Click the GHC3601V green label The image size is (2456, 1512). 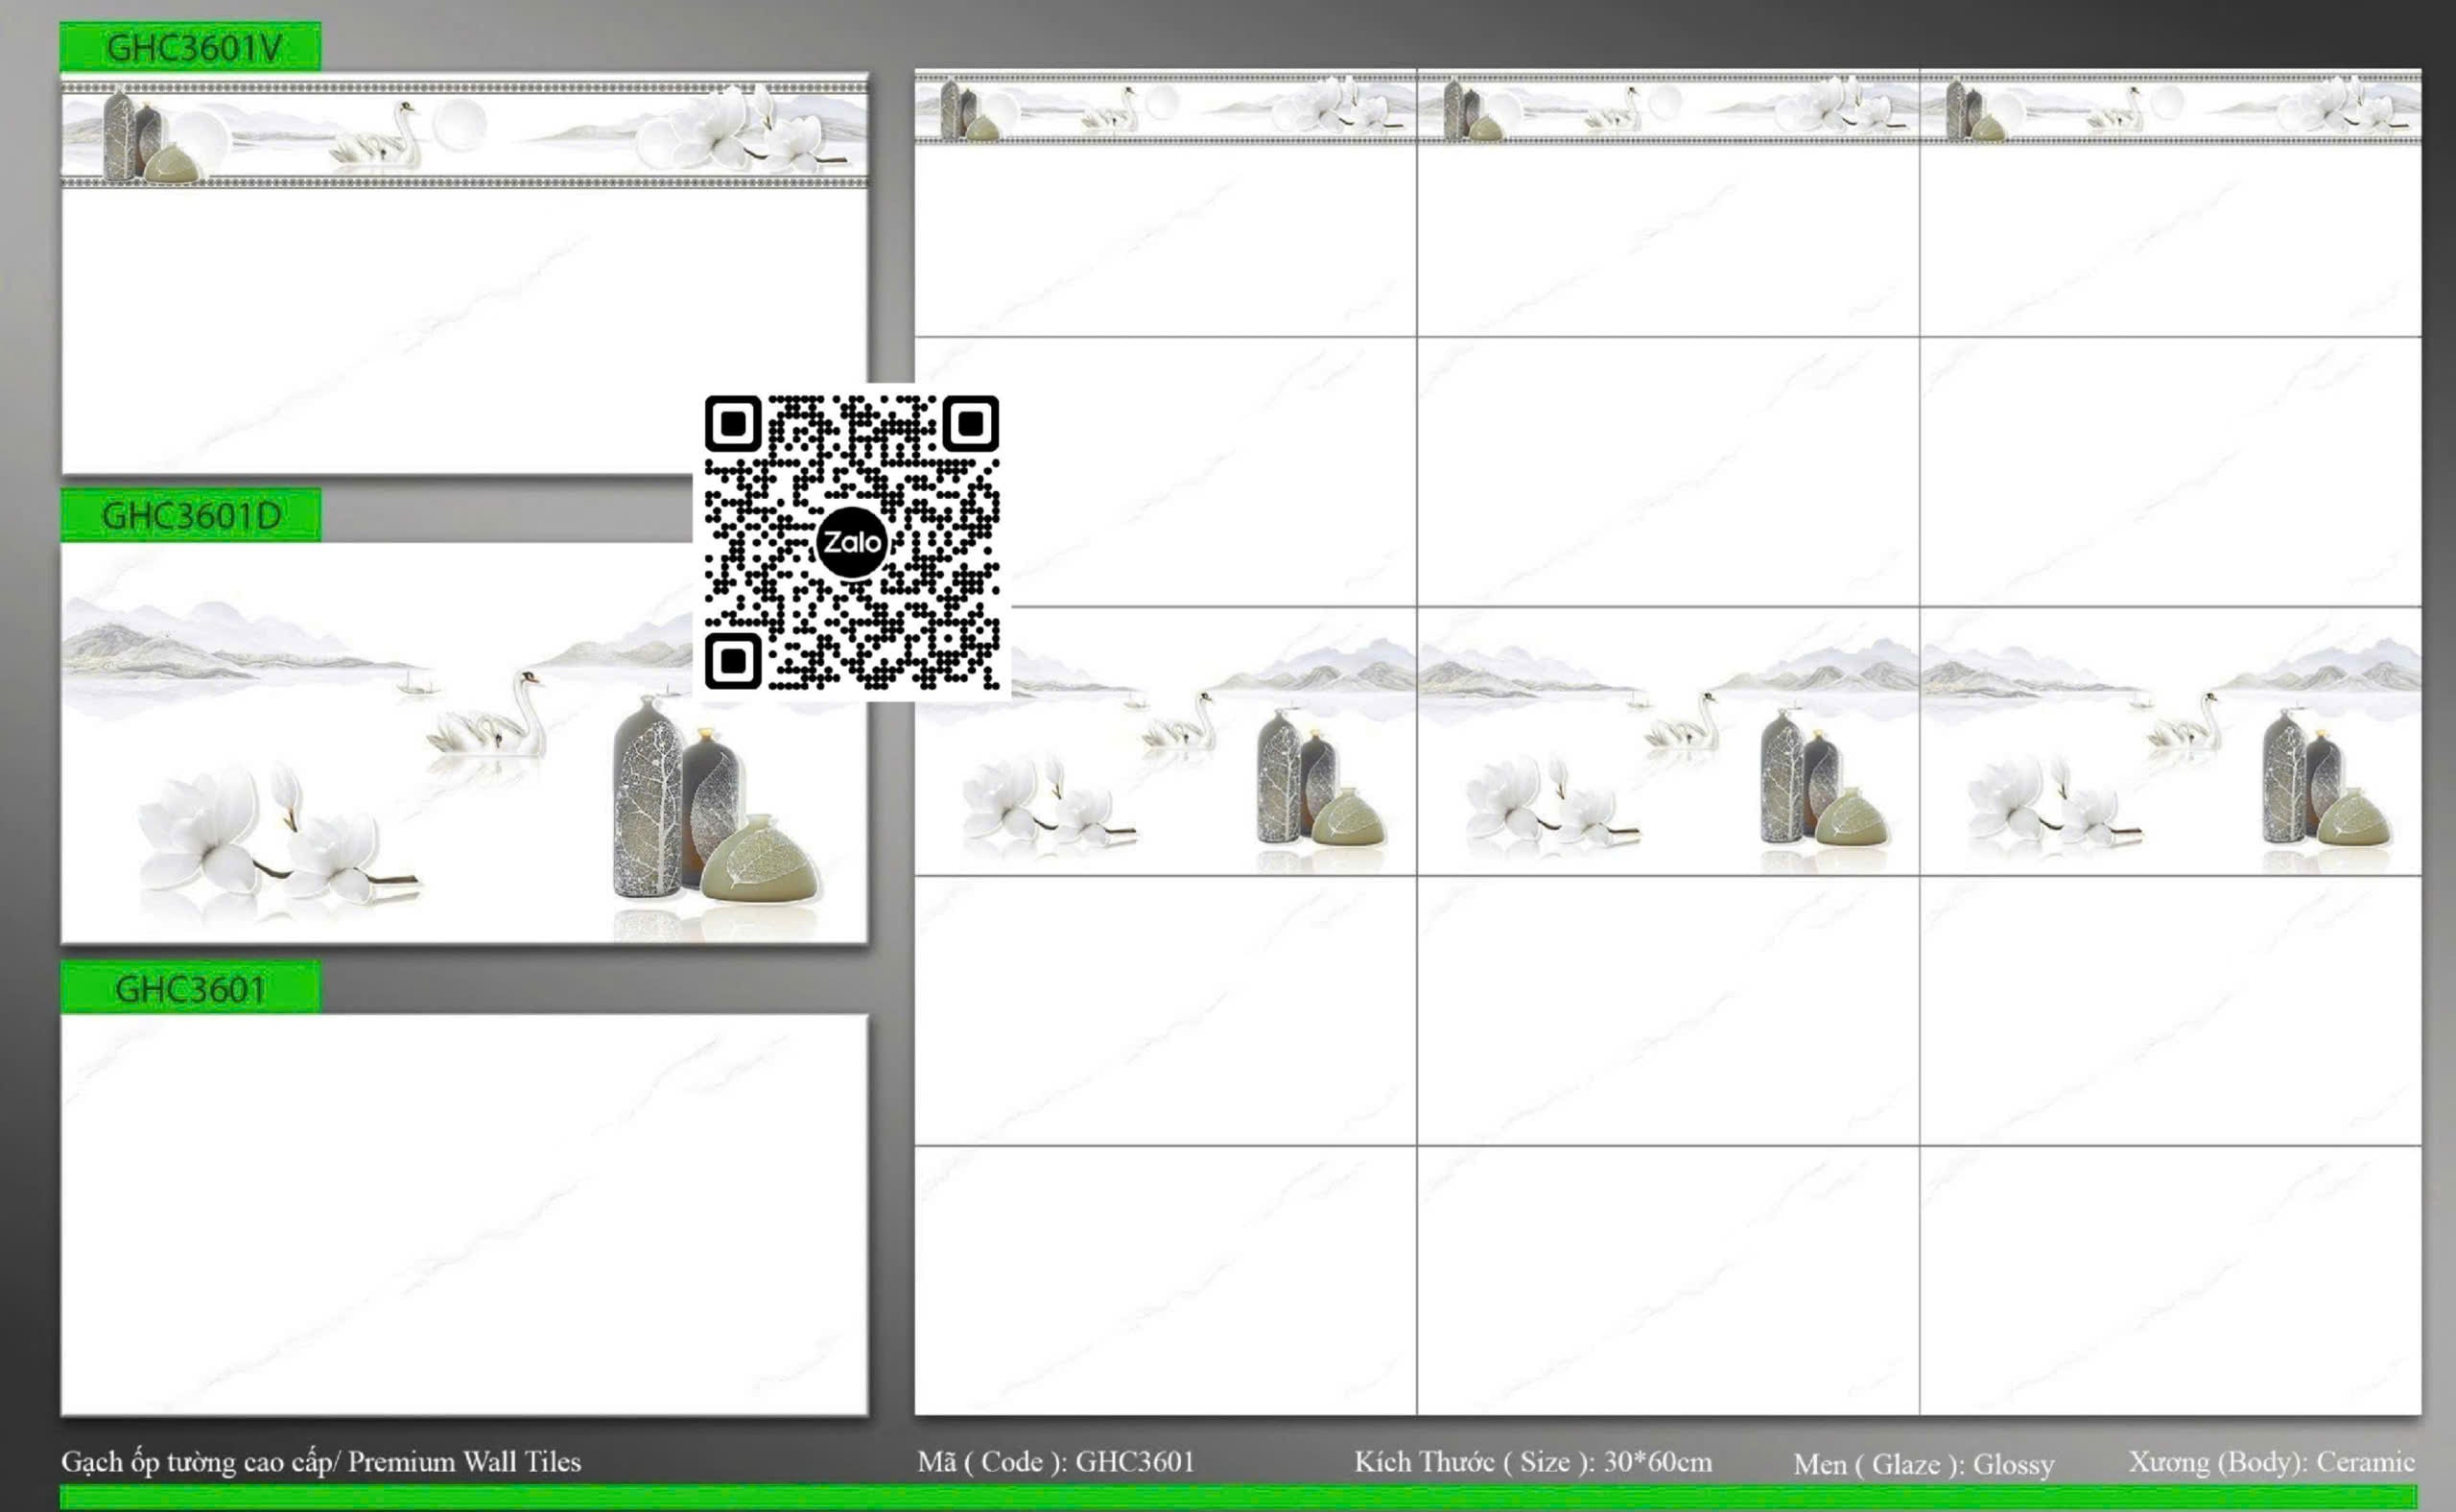click(x=191, y=47)
